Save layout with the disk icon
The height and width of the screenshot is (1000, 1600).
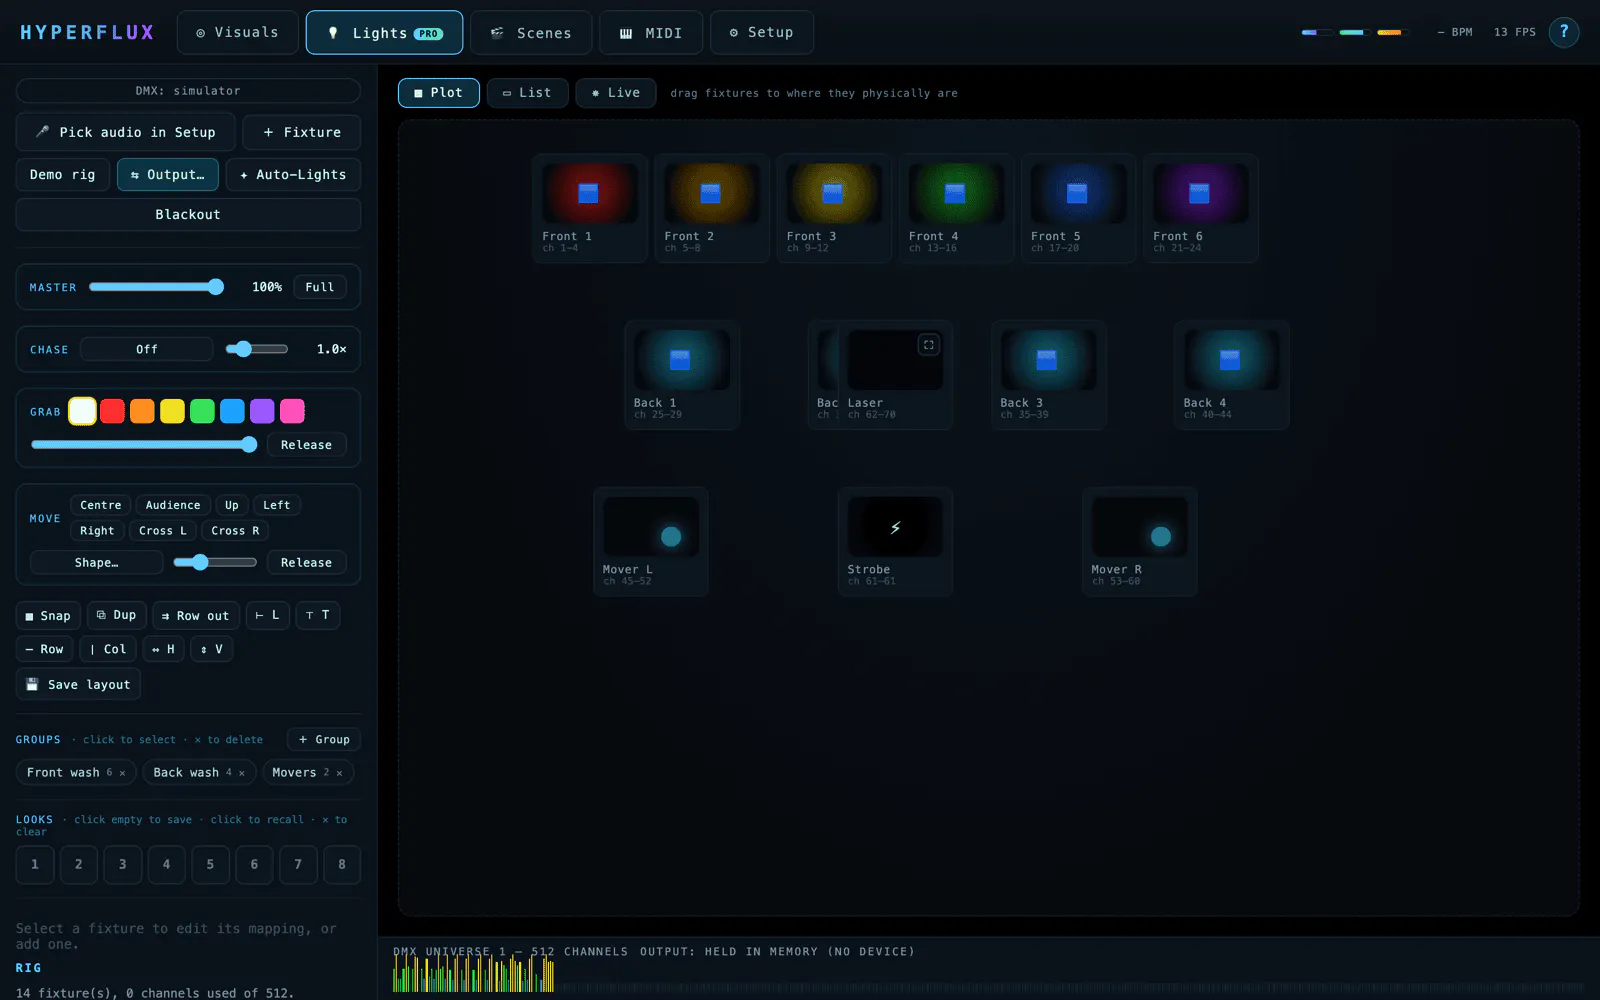[78, 685]
